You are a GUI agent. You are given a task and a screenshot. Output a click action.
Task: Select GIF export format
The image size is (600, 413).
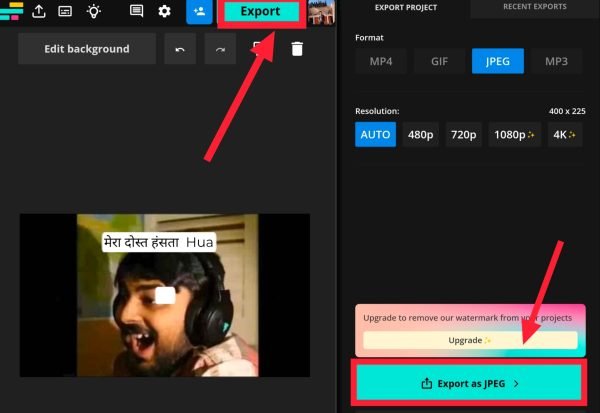(x=439, y=63)
